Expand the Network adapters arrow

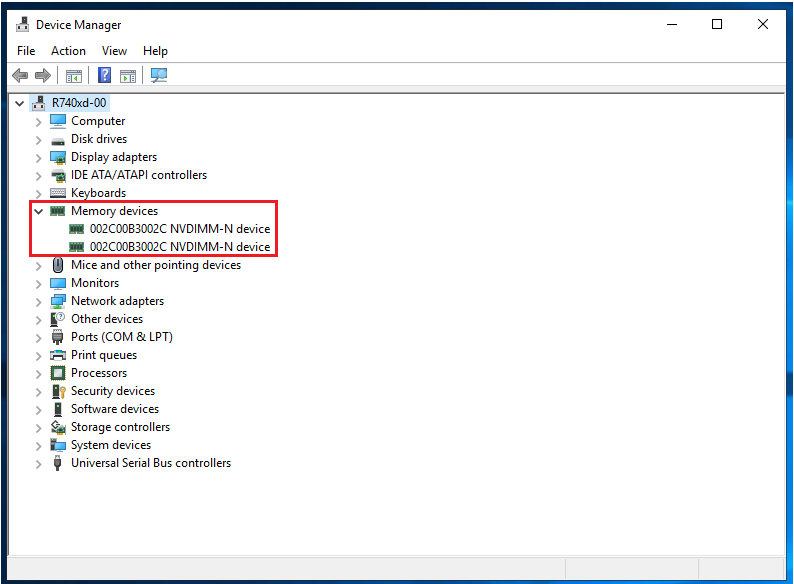point(38,302)
